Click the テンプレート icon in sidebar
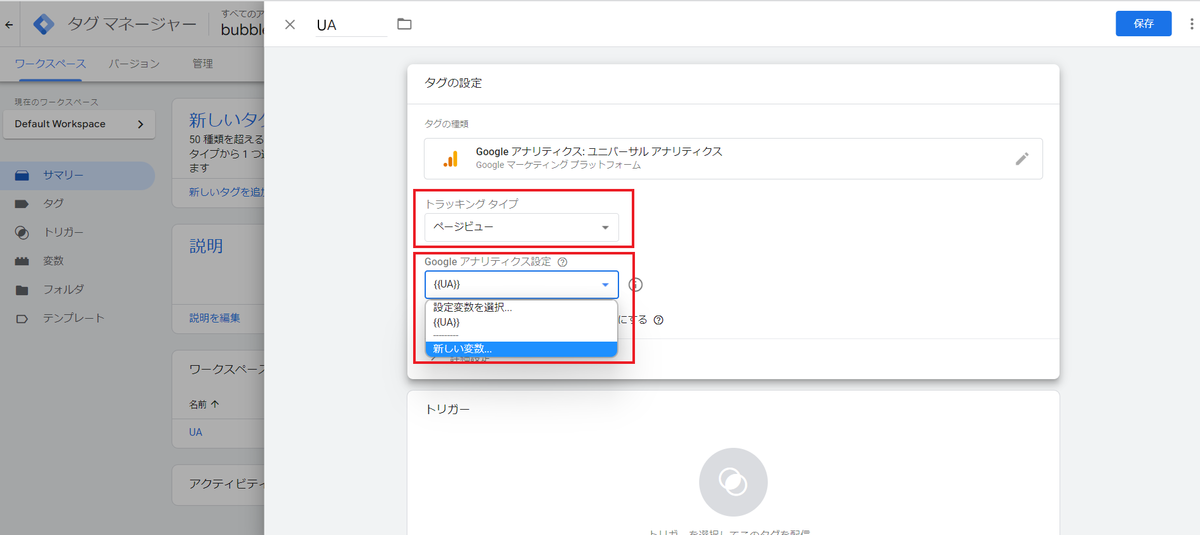 tap(22, 318)
